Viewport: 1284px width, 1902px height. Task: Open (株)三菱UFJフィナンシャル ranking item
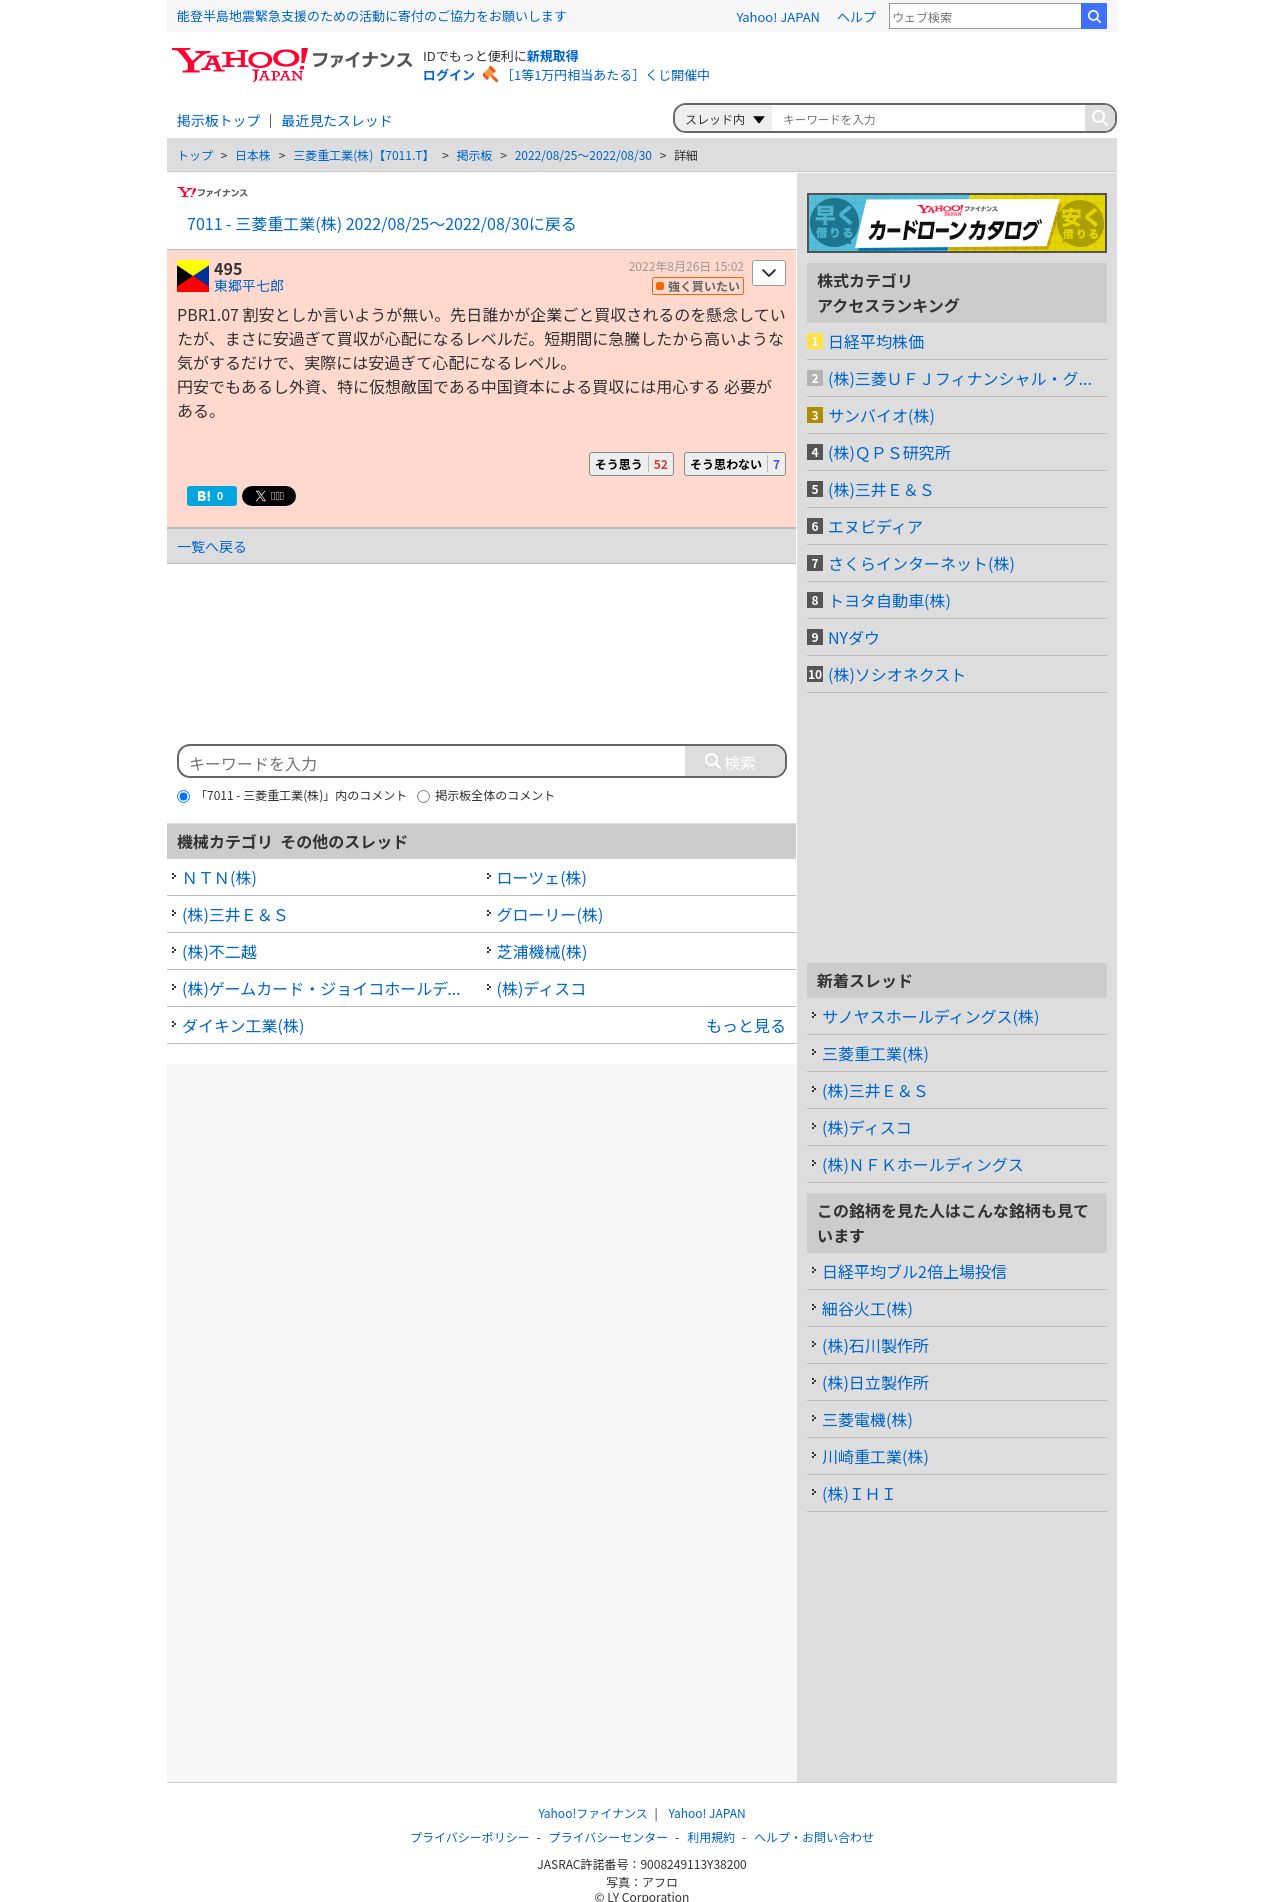pyautogui.click(x=960, y=379)
